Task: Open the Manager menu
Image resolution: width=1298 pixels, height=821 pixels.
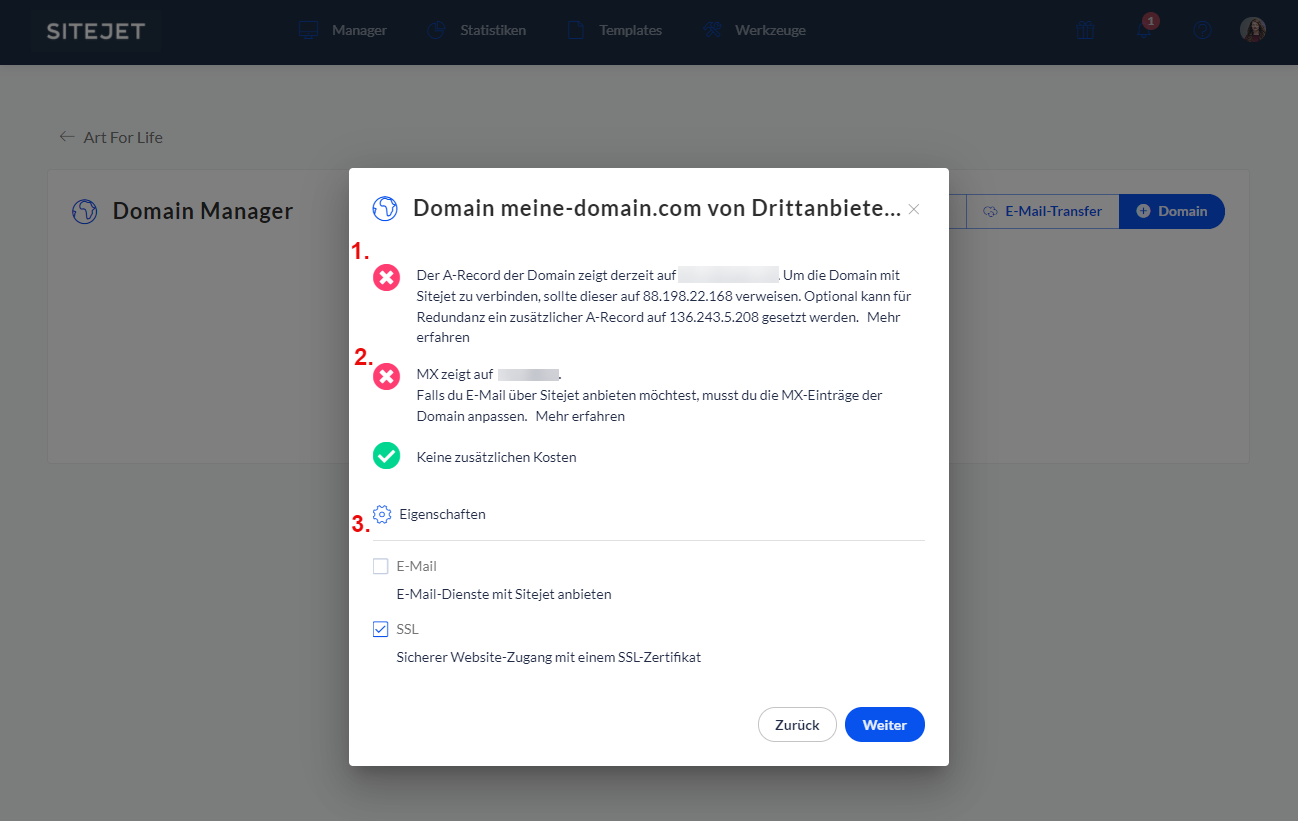Action: (343, 30)
